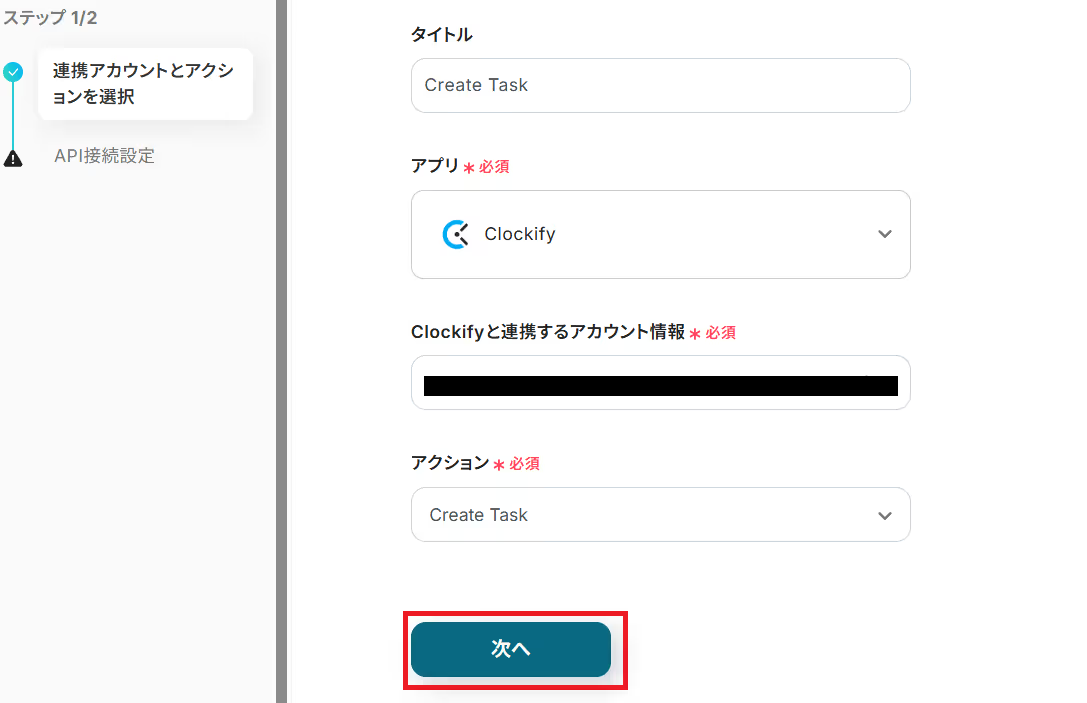Select the Clockify account information field
This screenshot has width=1087, height=703.
click(660, 385)
